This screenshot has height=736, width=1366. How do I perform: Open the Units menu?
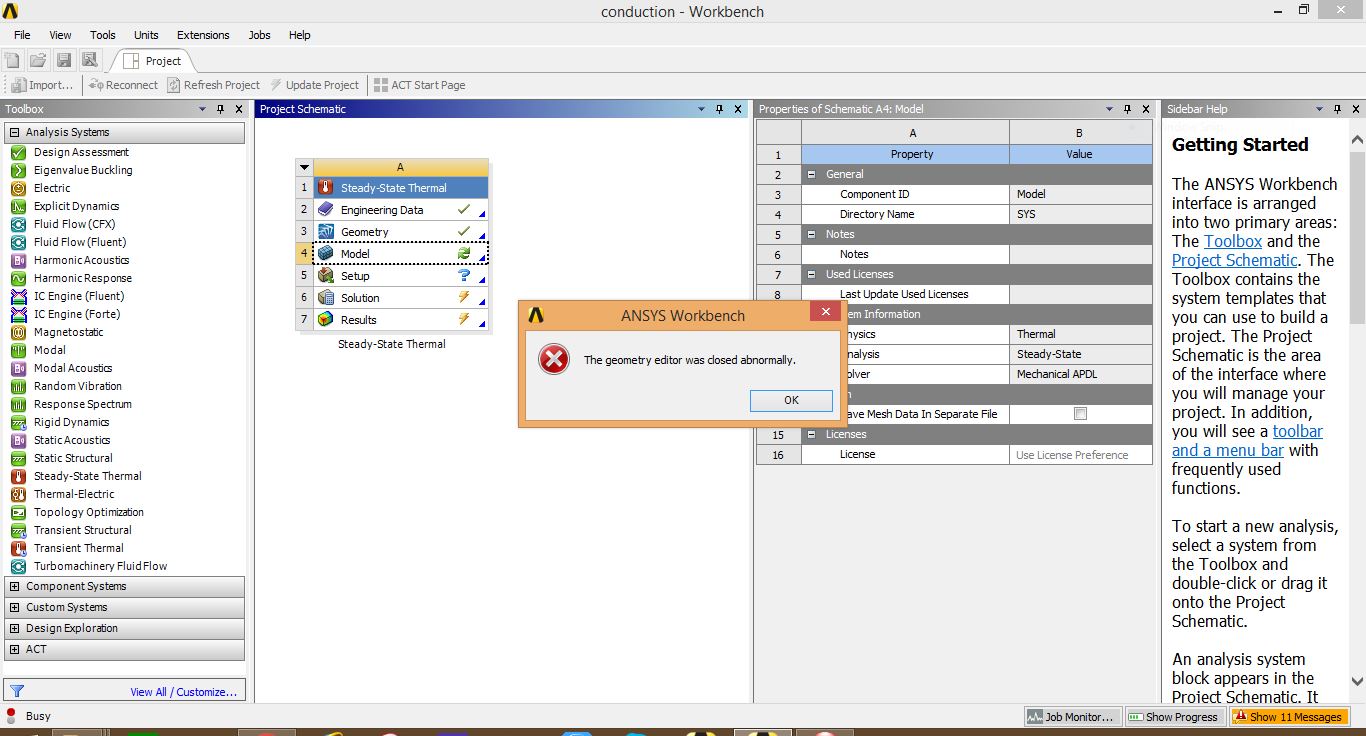146,35
